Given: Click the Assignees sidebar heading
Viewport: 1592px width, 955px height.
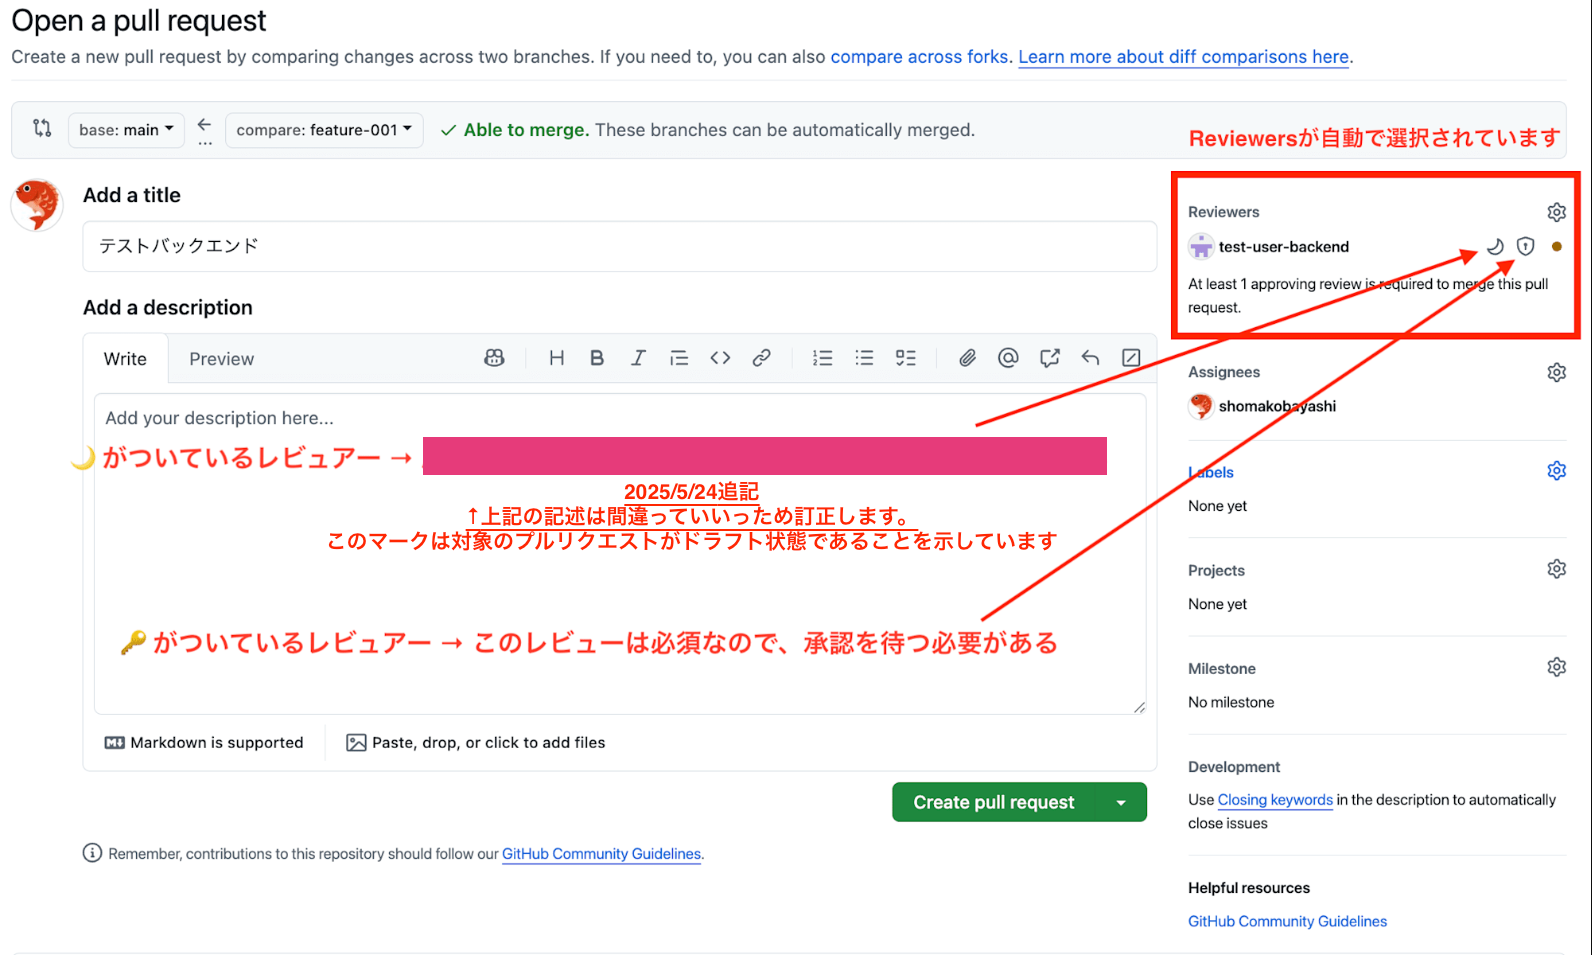Looking at the screenshot, I should click(x=1224, y=372).
